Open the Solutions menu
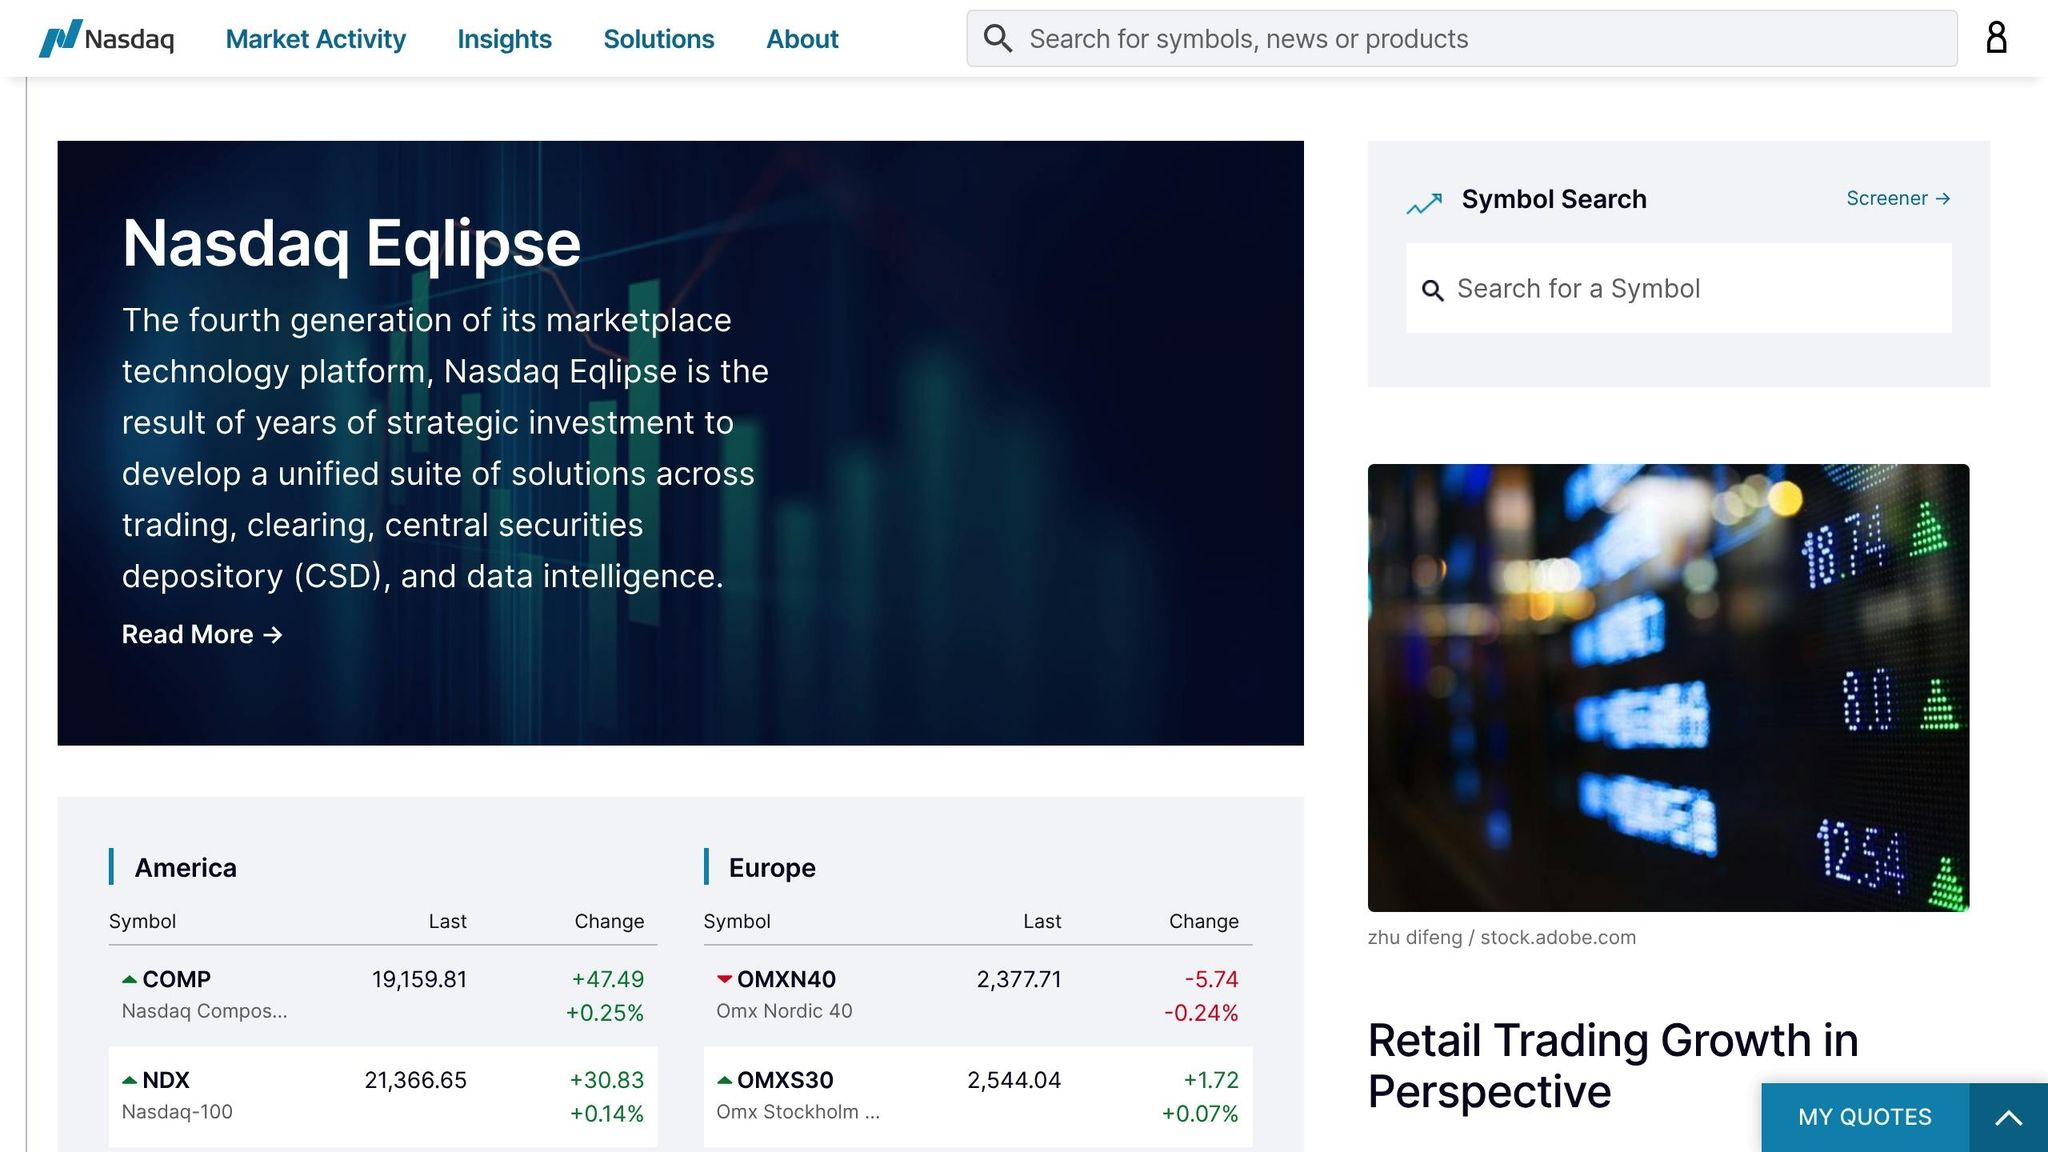Screen dimensions: 2048x1152 (x=659, y=39)
